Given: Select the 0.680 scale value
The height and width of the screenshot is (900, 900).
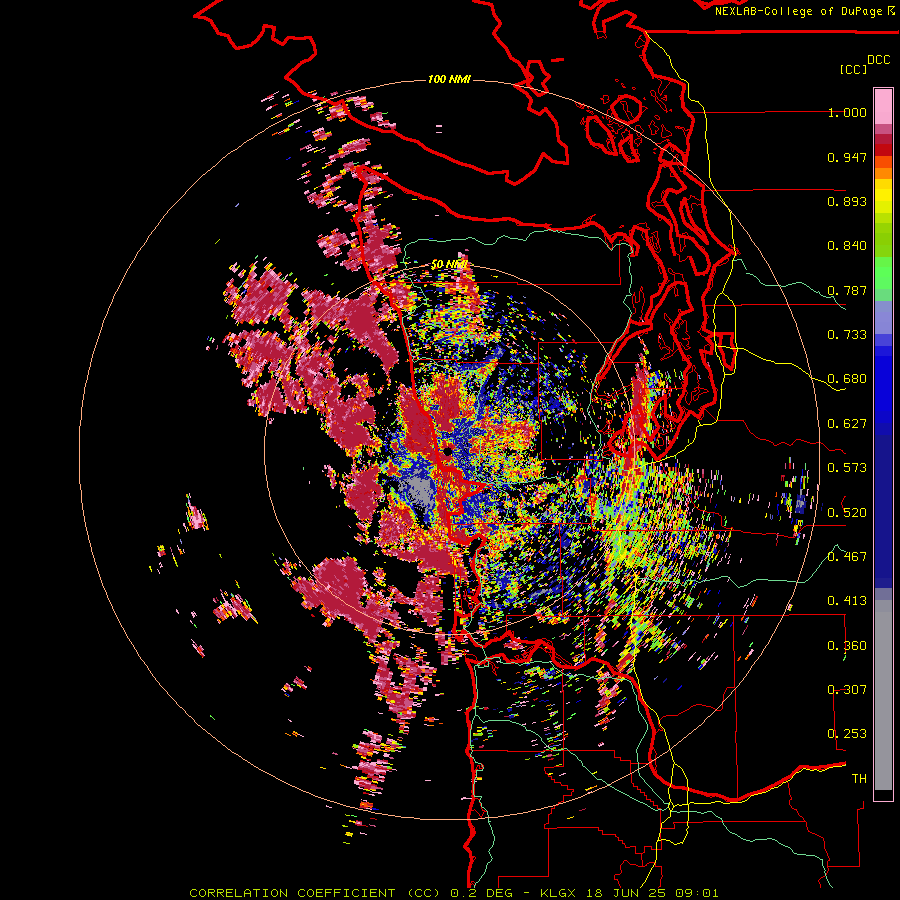Looking at the screenshot, I should (847, 379).
